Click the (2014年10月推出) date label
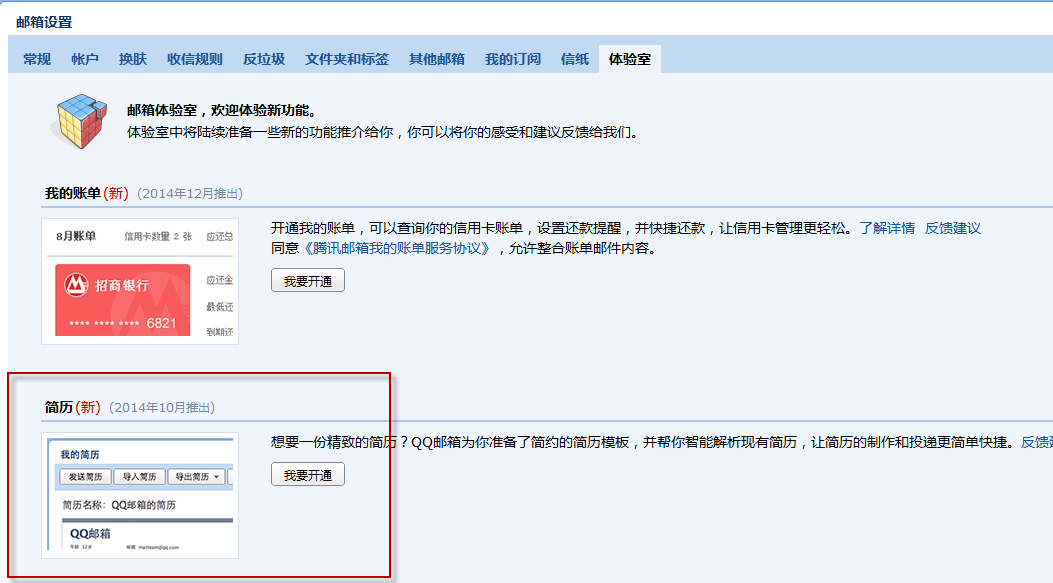Image resolution: width=1053 pixels, height=583 pixels. tap(162, 408)
